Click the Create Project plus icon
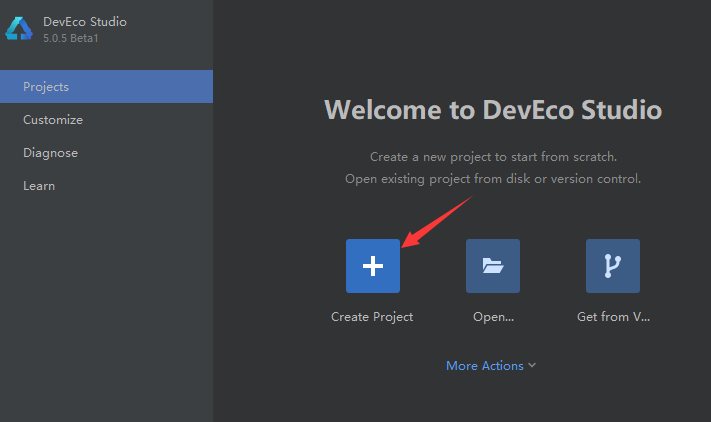The width and height of the screenshot is (711, 422). (373, 266)
